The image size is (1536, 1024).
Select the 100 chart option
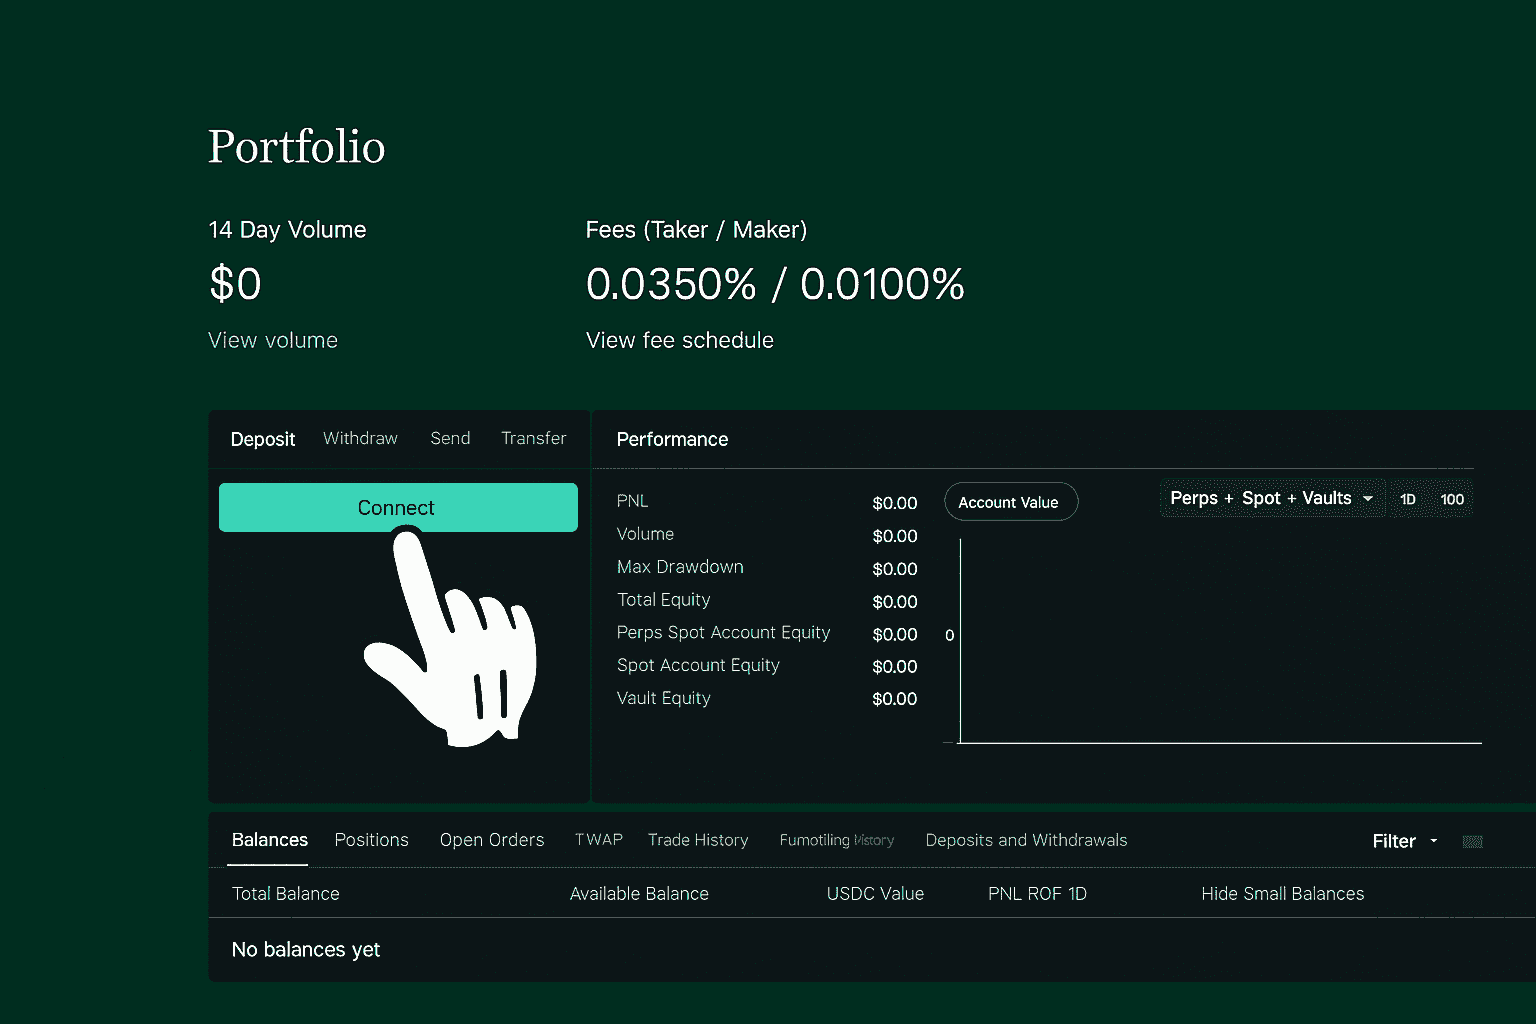click(x=1451, y=498)
